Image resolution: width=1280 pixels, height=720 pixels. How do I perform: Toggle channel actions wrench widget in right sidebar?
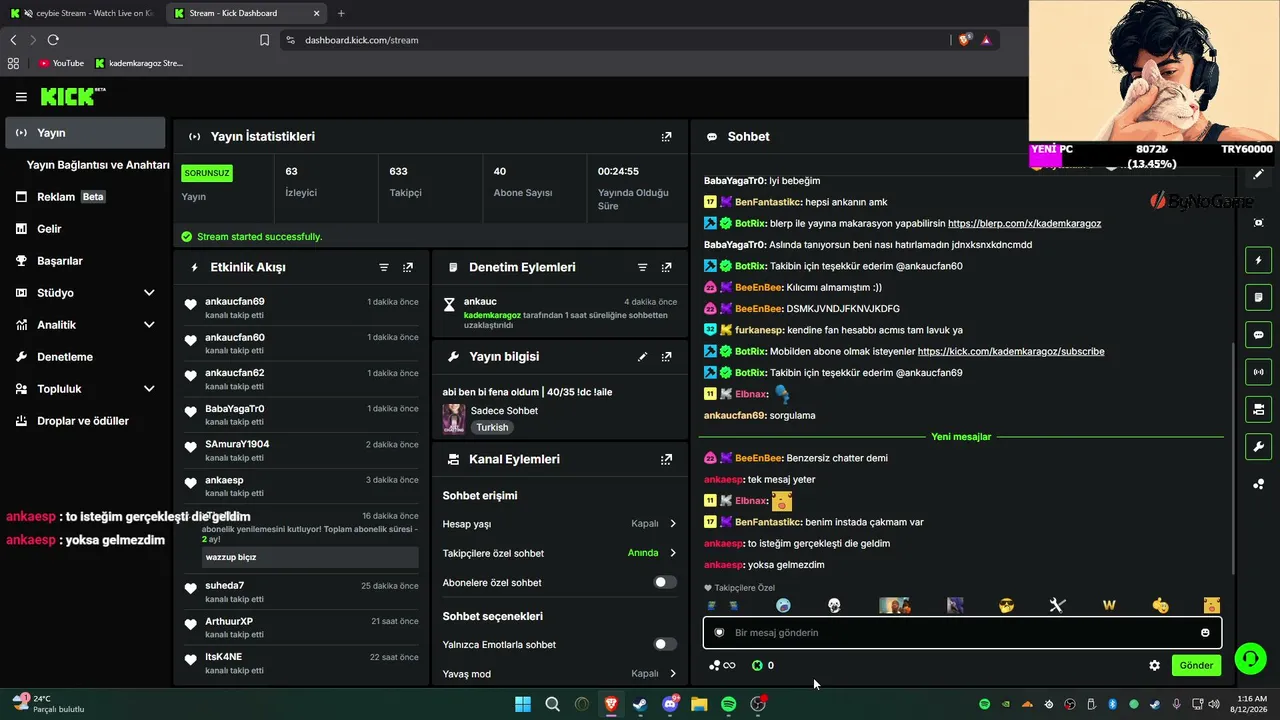coord(1258,446)
